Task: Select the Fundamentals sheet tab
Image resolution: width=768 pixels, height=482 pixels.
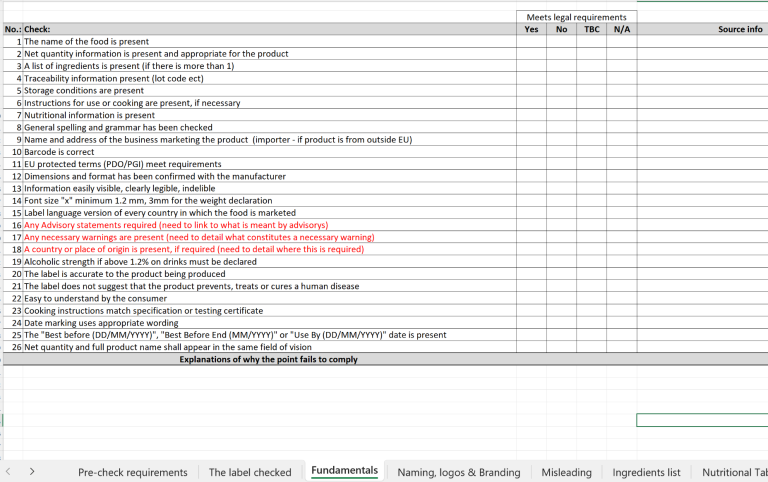Action: tap(344, 471)
